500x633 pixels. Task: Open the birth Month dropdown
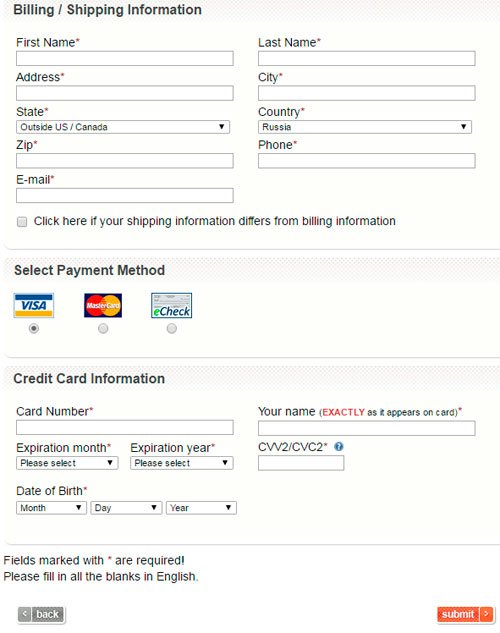coord(51,508)
